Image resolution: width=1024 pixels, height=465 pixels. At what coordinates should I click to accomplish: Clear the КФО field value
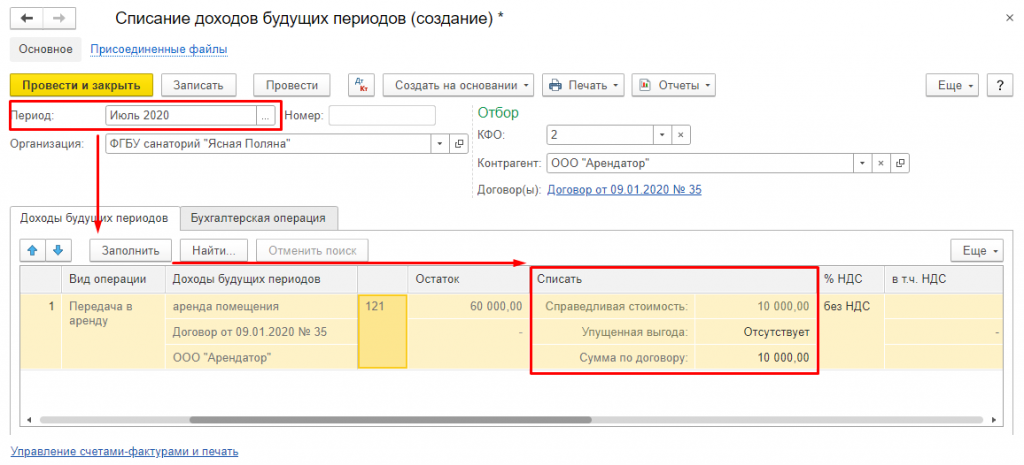pyautogui.click(x=679, y=134)
